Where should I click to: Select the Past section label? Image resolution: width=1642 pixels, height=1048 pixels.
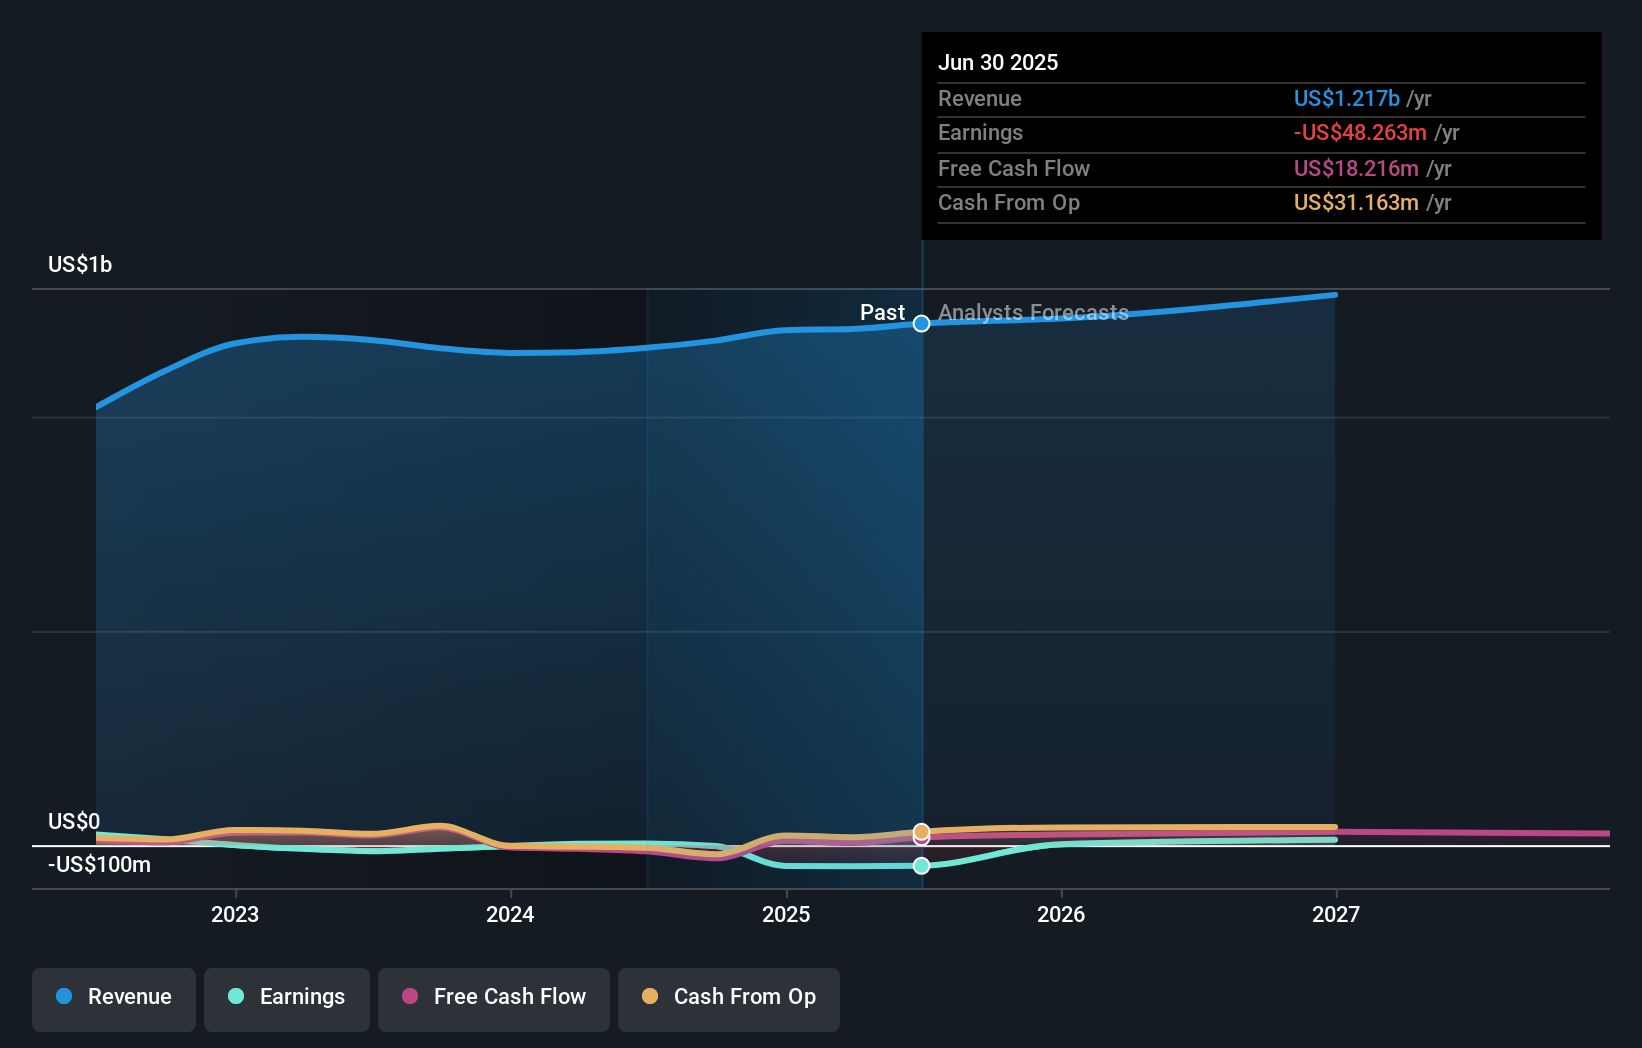[882, 312]
